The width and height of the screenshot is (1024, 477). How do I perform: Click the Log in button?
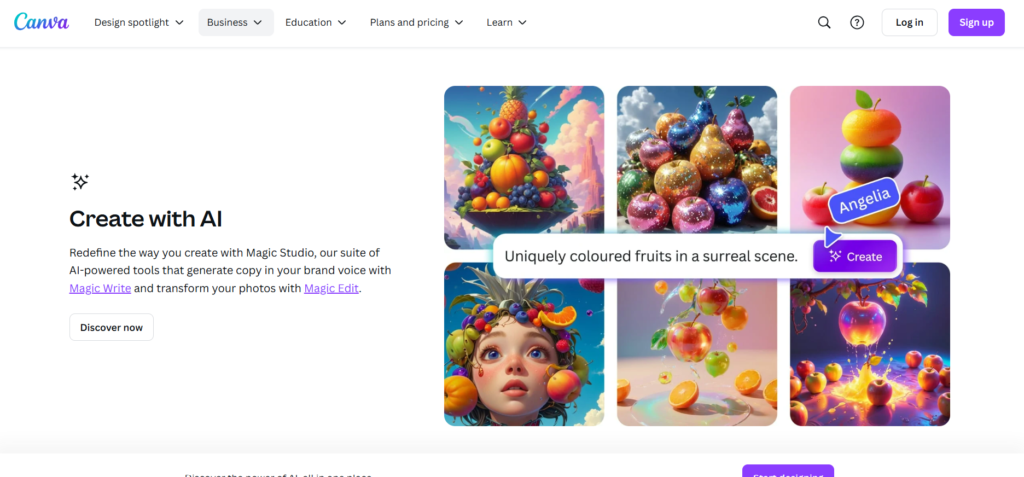[x=909, y=22]
